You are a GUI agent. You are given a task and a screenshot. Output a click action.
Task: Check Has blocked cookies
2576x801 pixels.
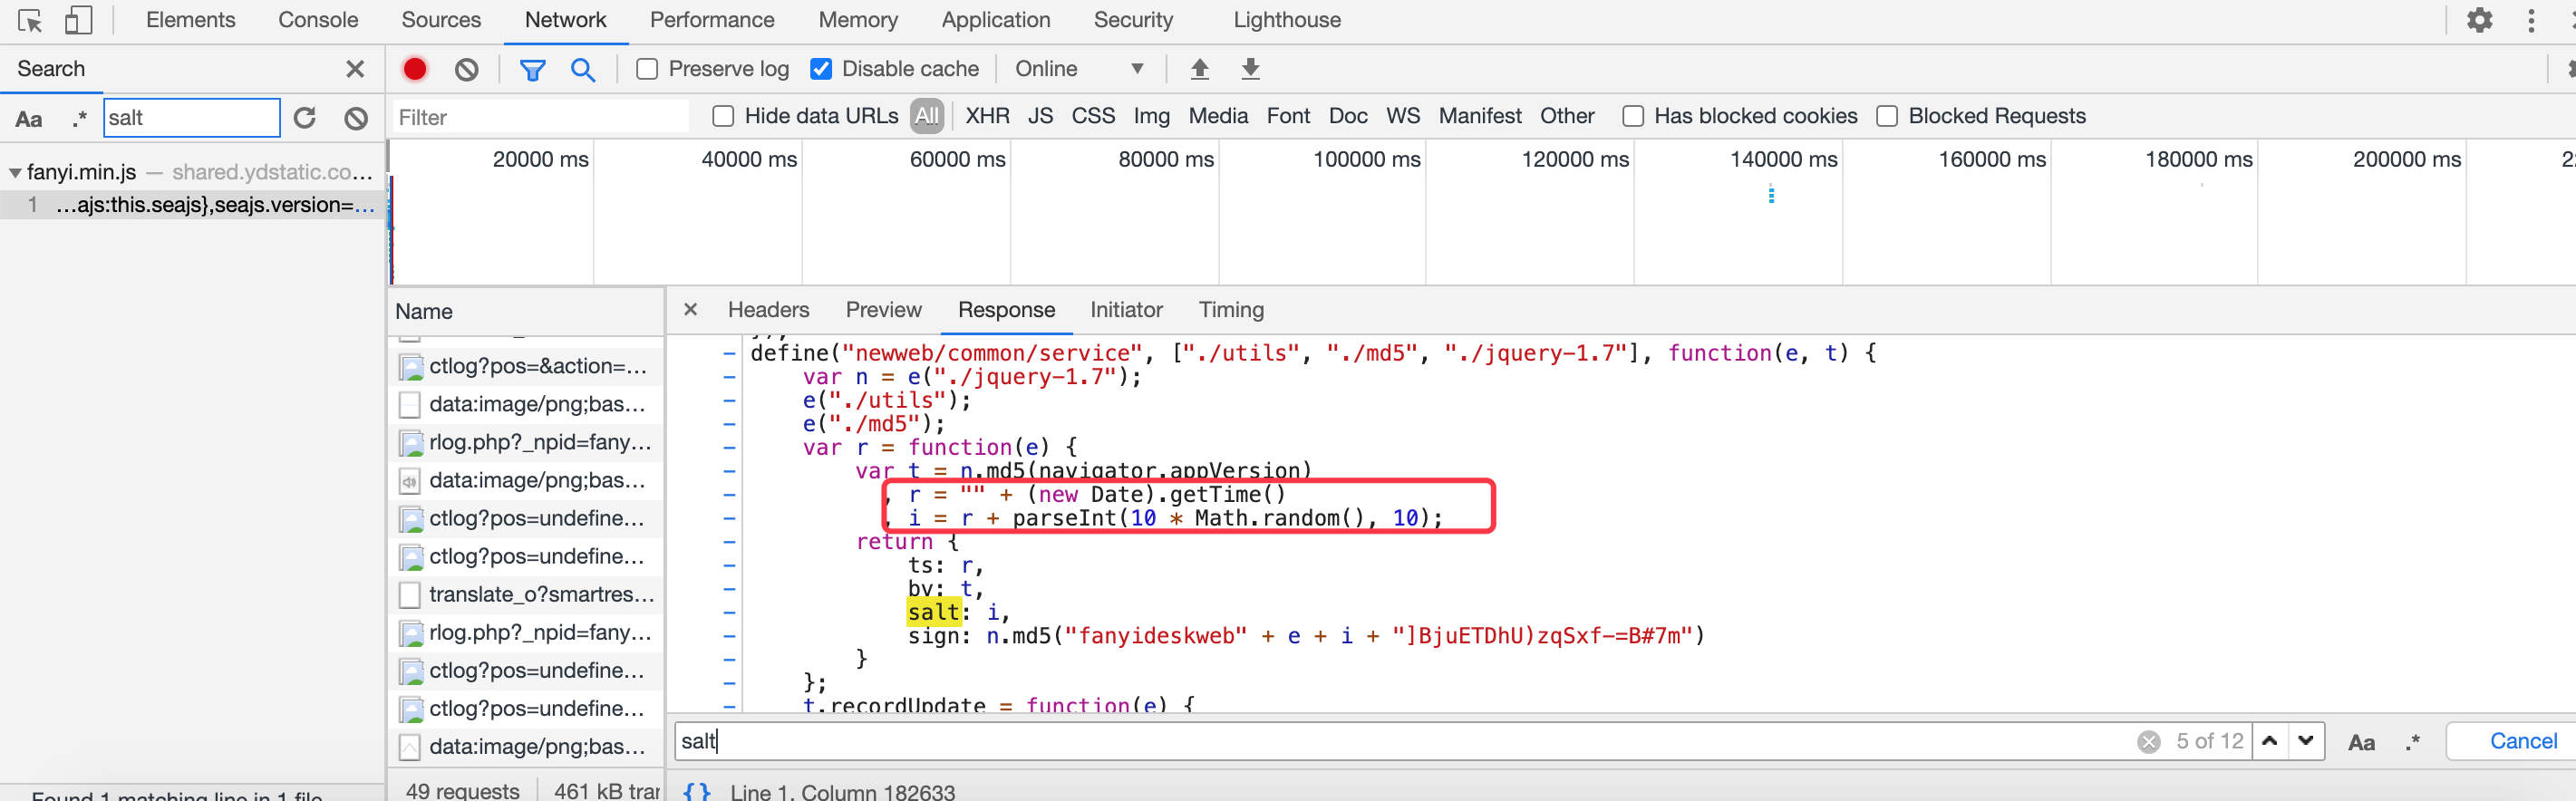point(1633,117)
